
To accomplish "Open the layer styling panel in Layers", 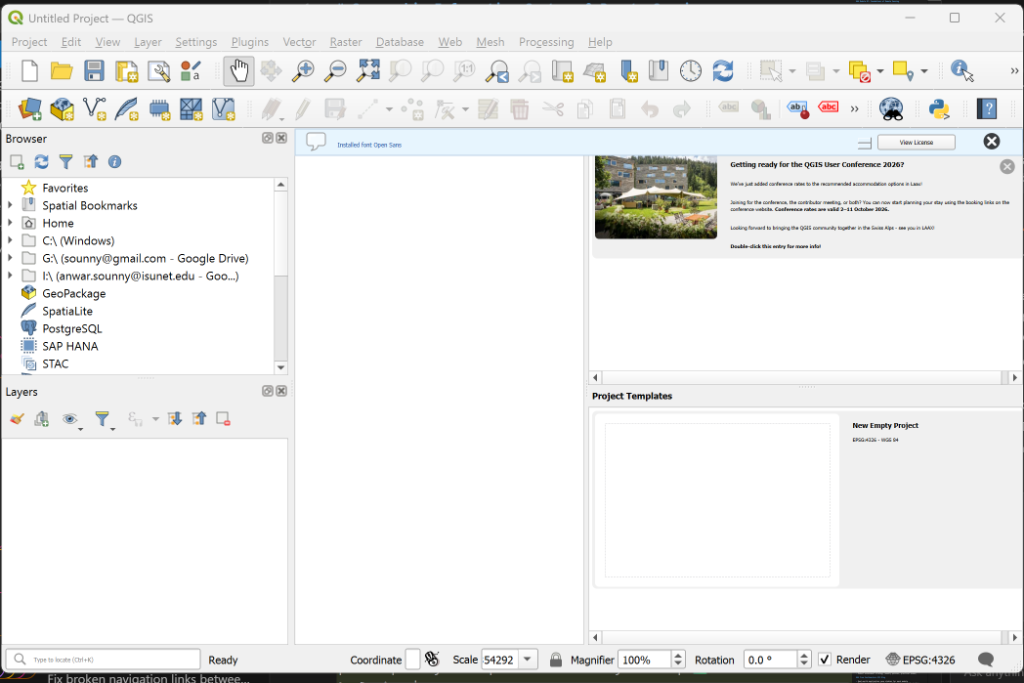I will coord(16,418).
